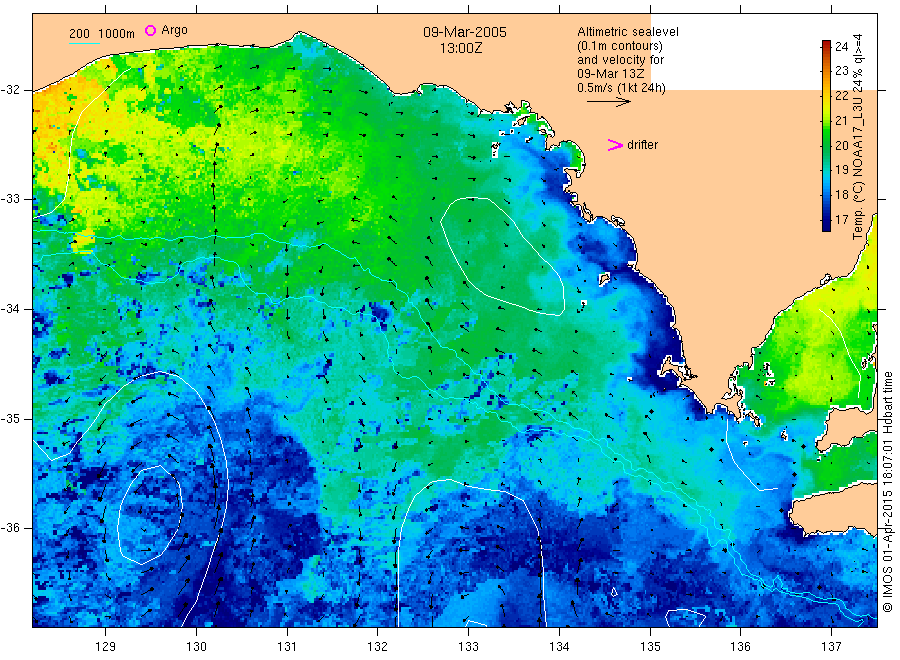Click the latitude label -34

(11, 309)
